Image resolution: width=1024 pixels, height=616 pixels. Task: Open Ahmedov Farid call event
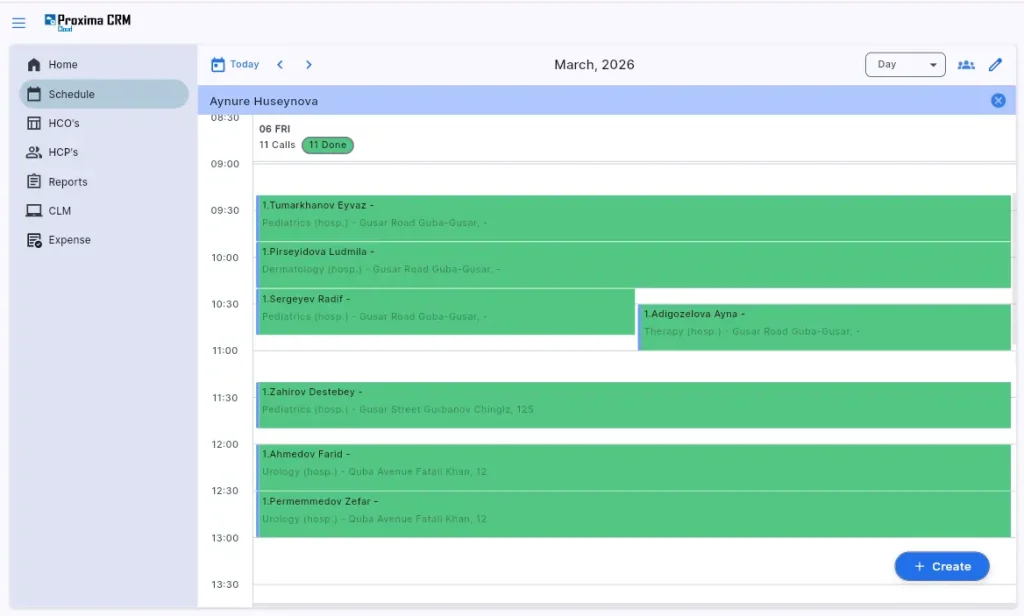point(633,468)
